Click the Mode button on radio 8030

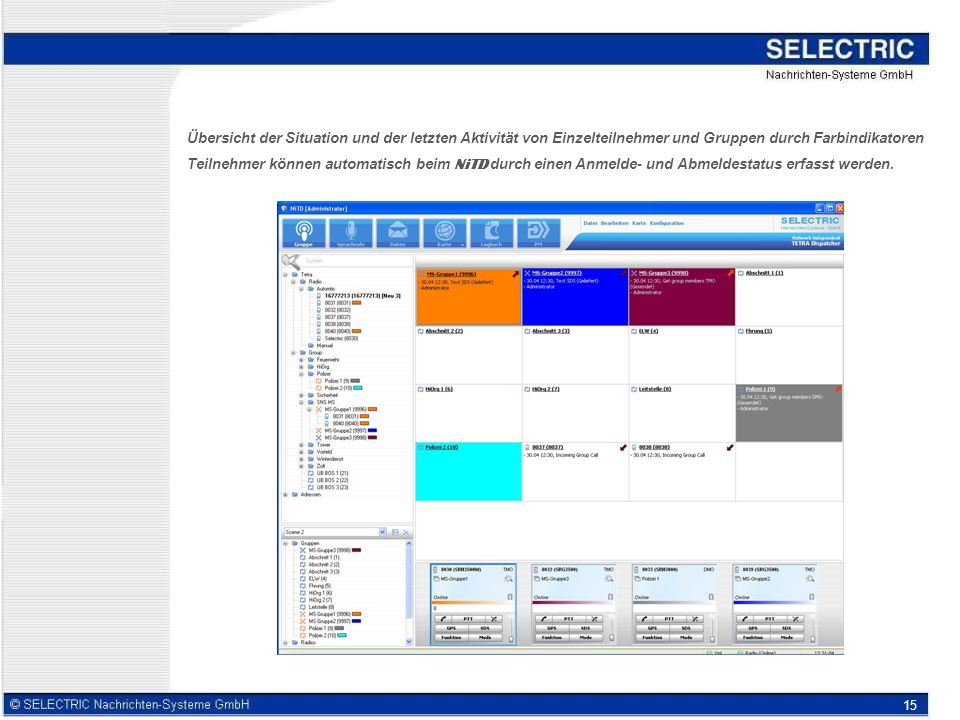tap(486, 637)
